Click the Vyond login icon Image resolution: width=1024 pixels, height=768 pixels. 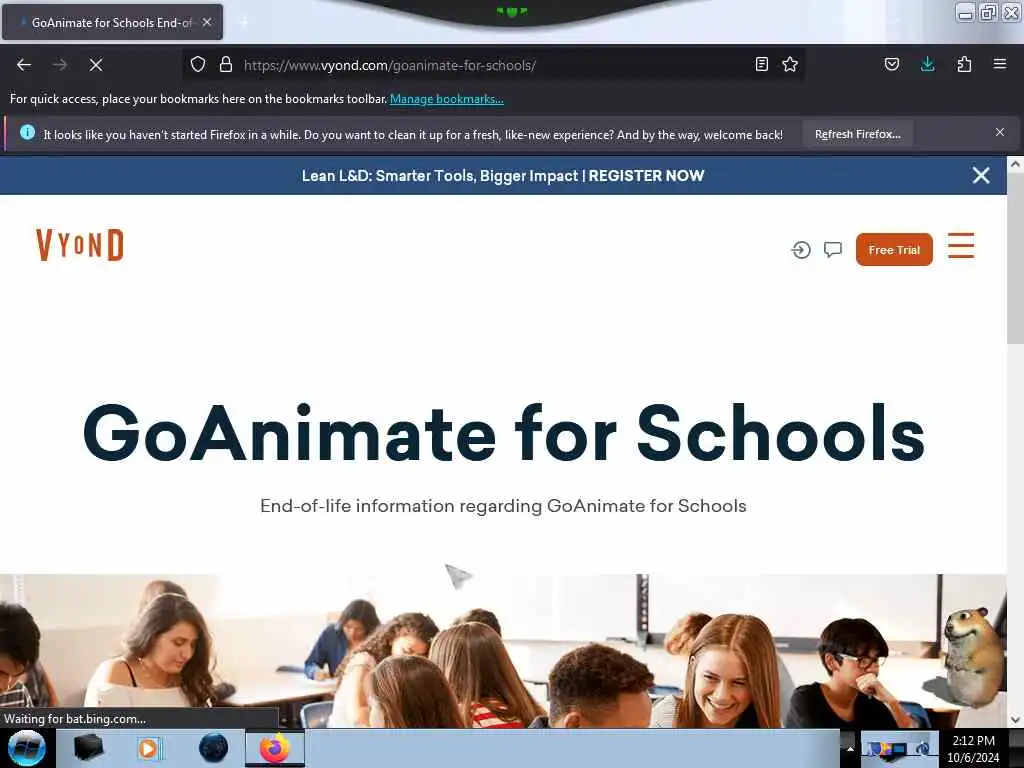click(x=801, y=249)
